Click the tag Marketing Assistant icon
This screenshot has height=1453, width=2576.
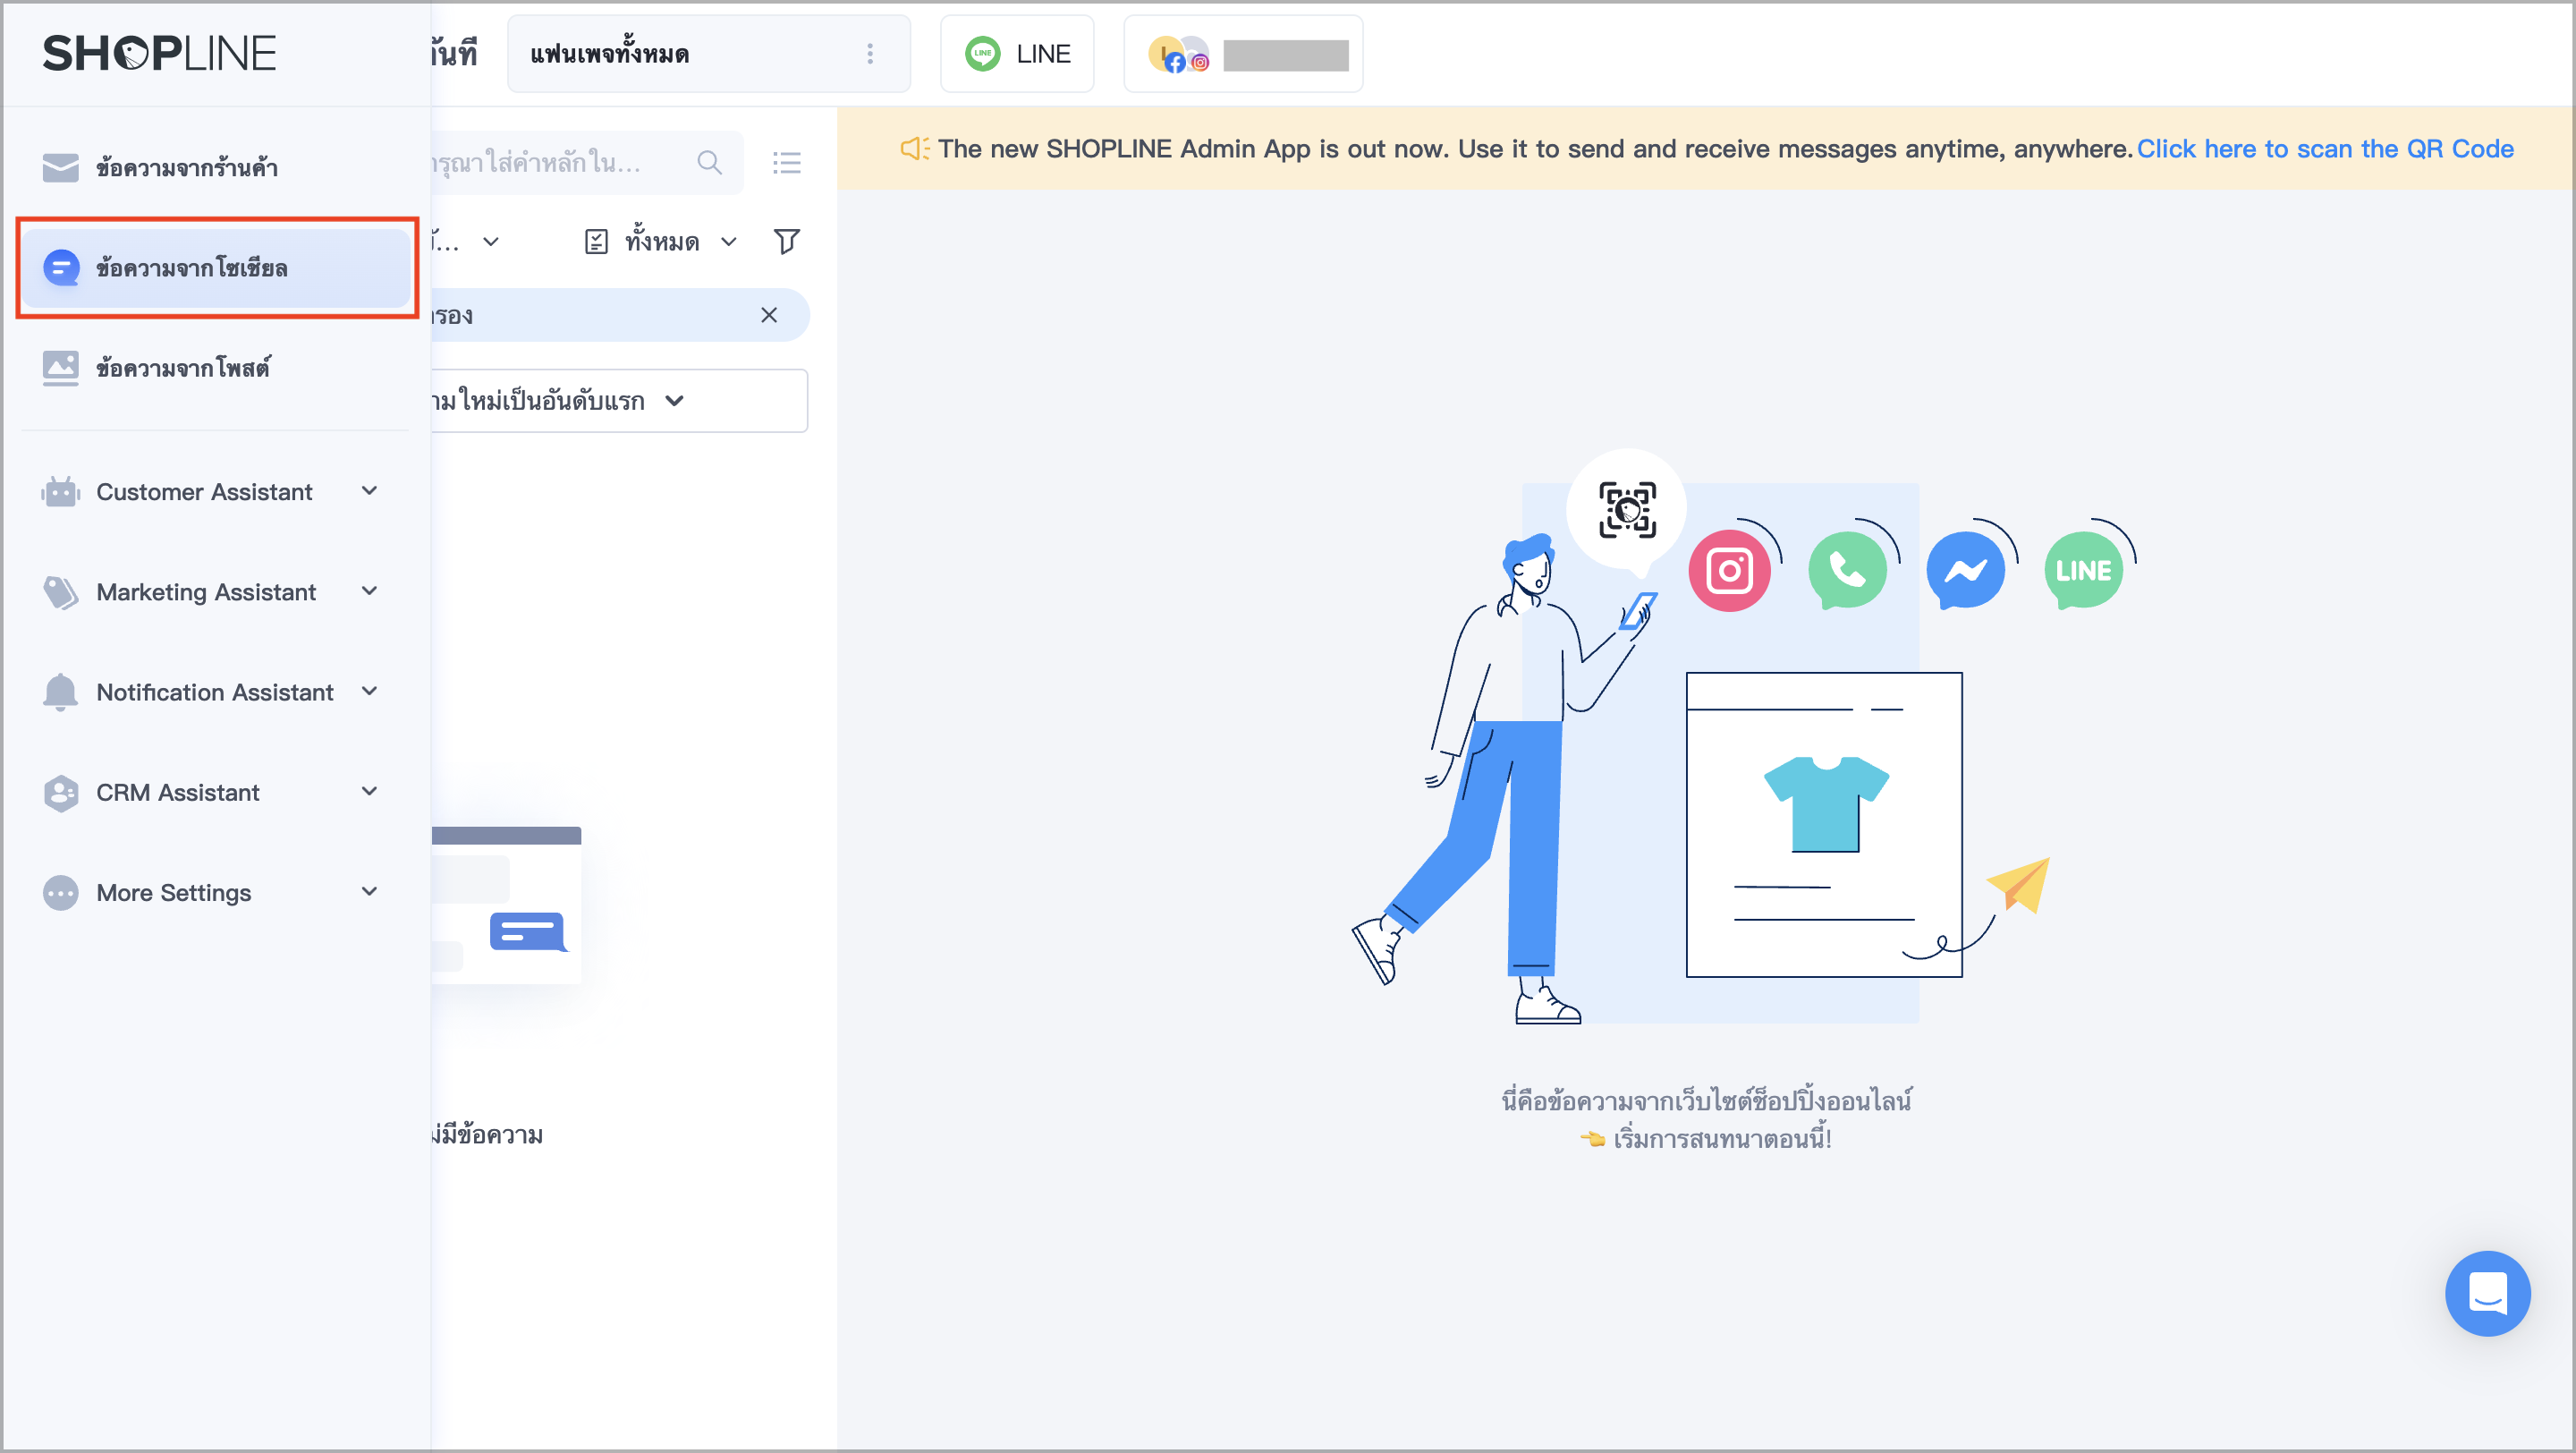click(60, 592)
